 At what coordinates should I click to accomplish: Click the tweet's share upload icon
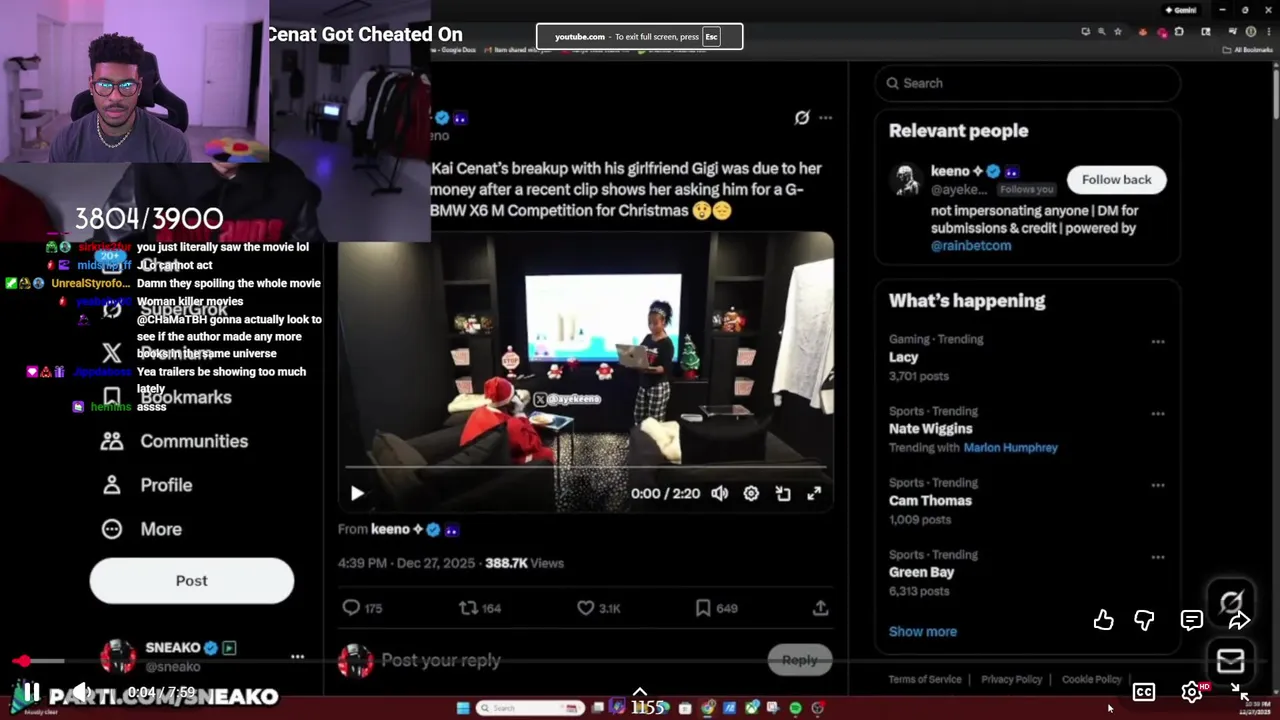coord(820,607)
